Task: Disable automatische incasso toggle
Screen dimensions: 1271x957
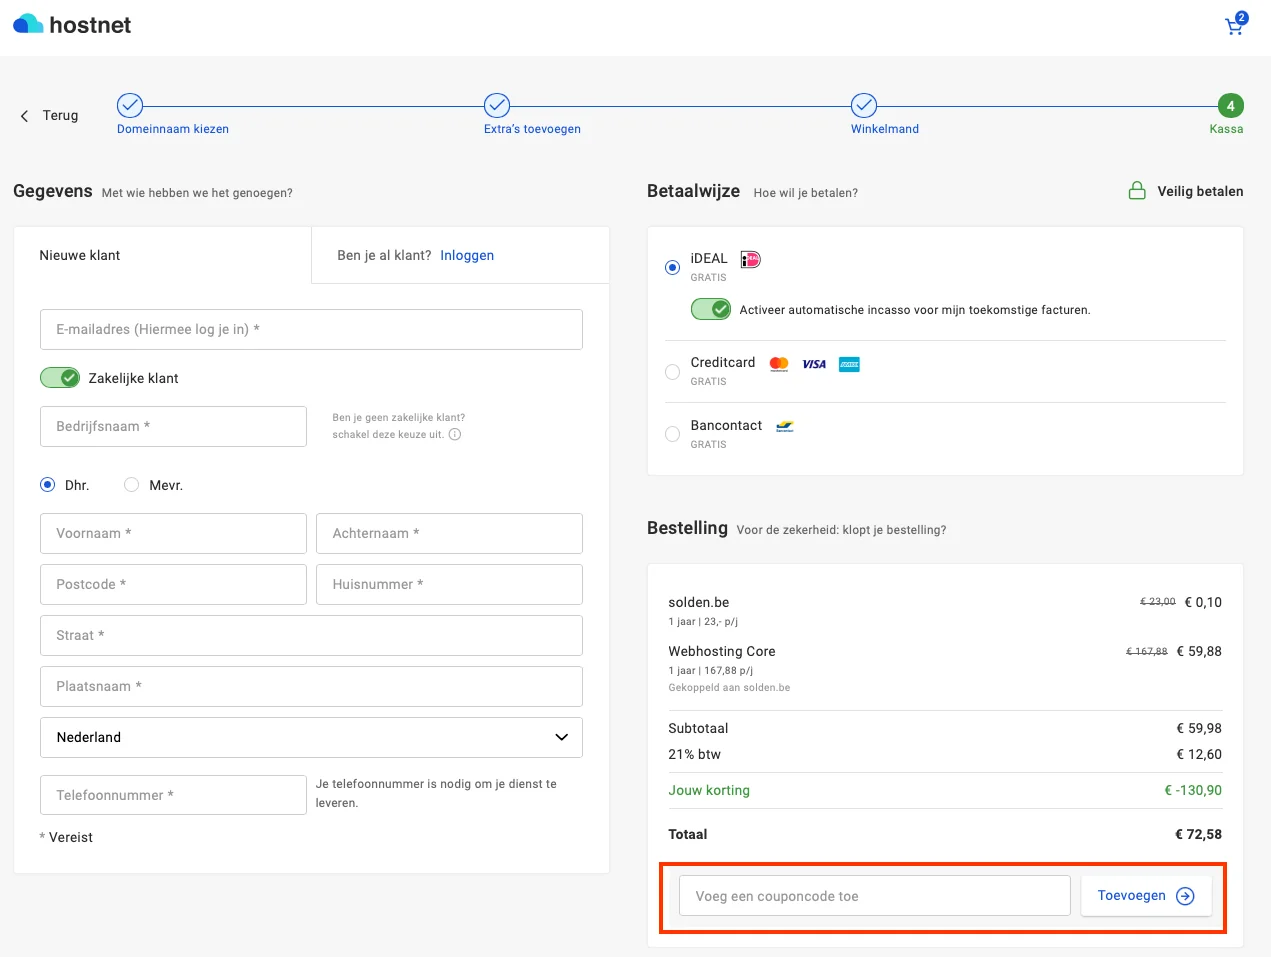Action: 711,310
